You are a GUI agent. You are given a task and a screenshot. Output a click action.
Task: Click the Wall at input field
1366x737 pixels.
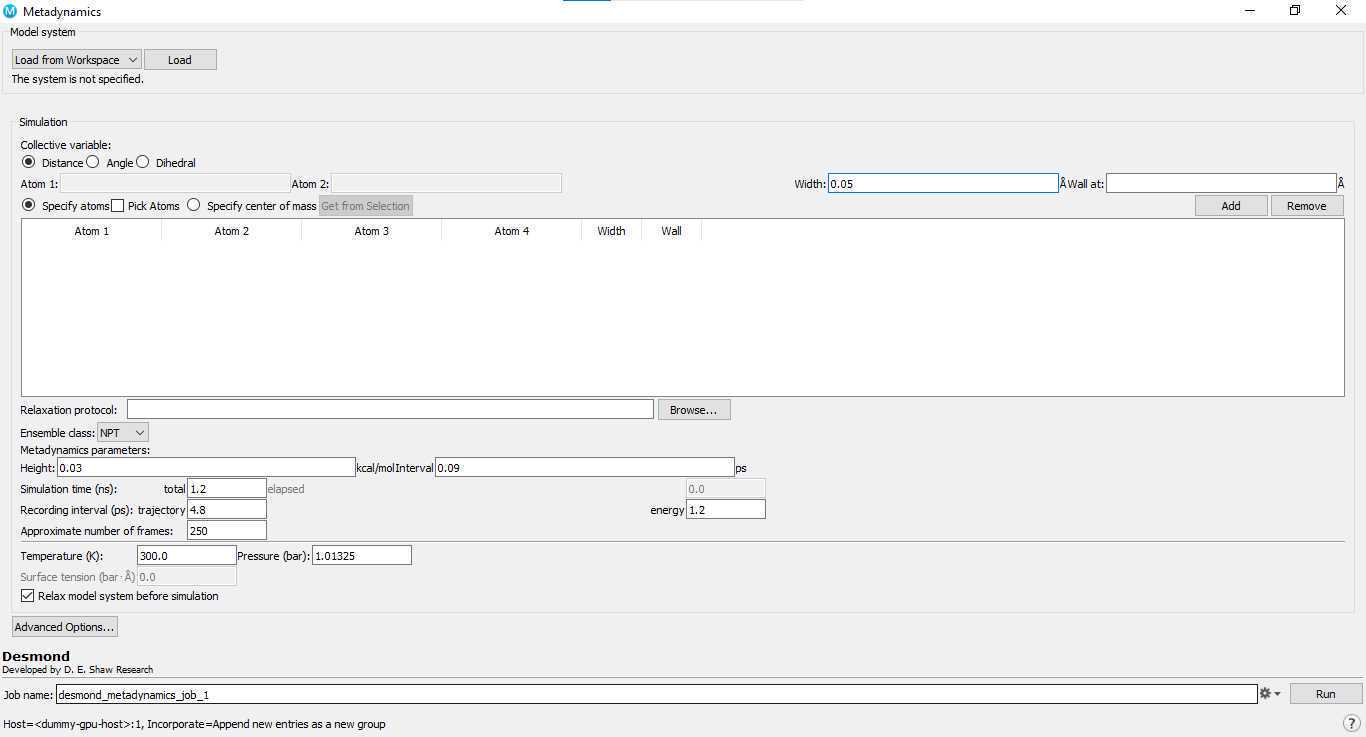pos(1221,184)
